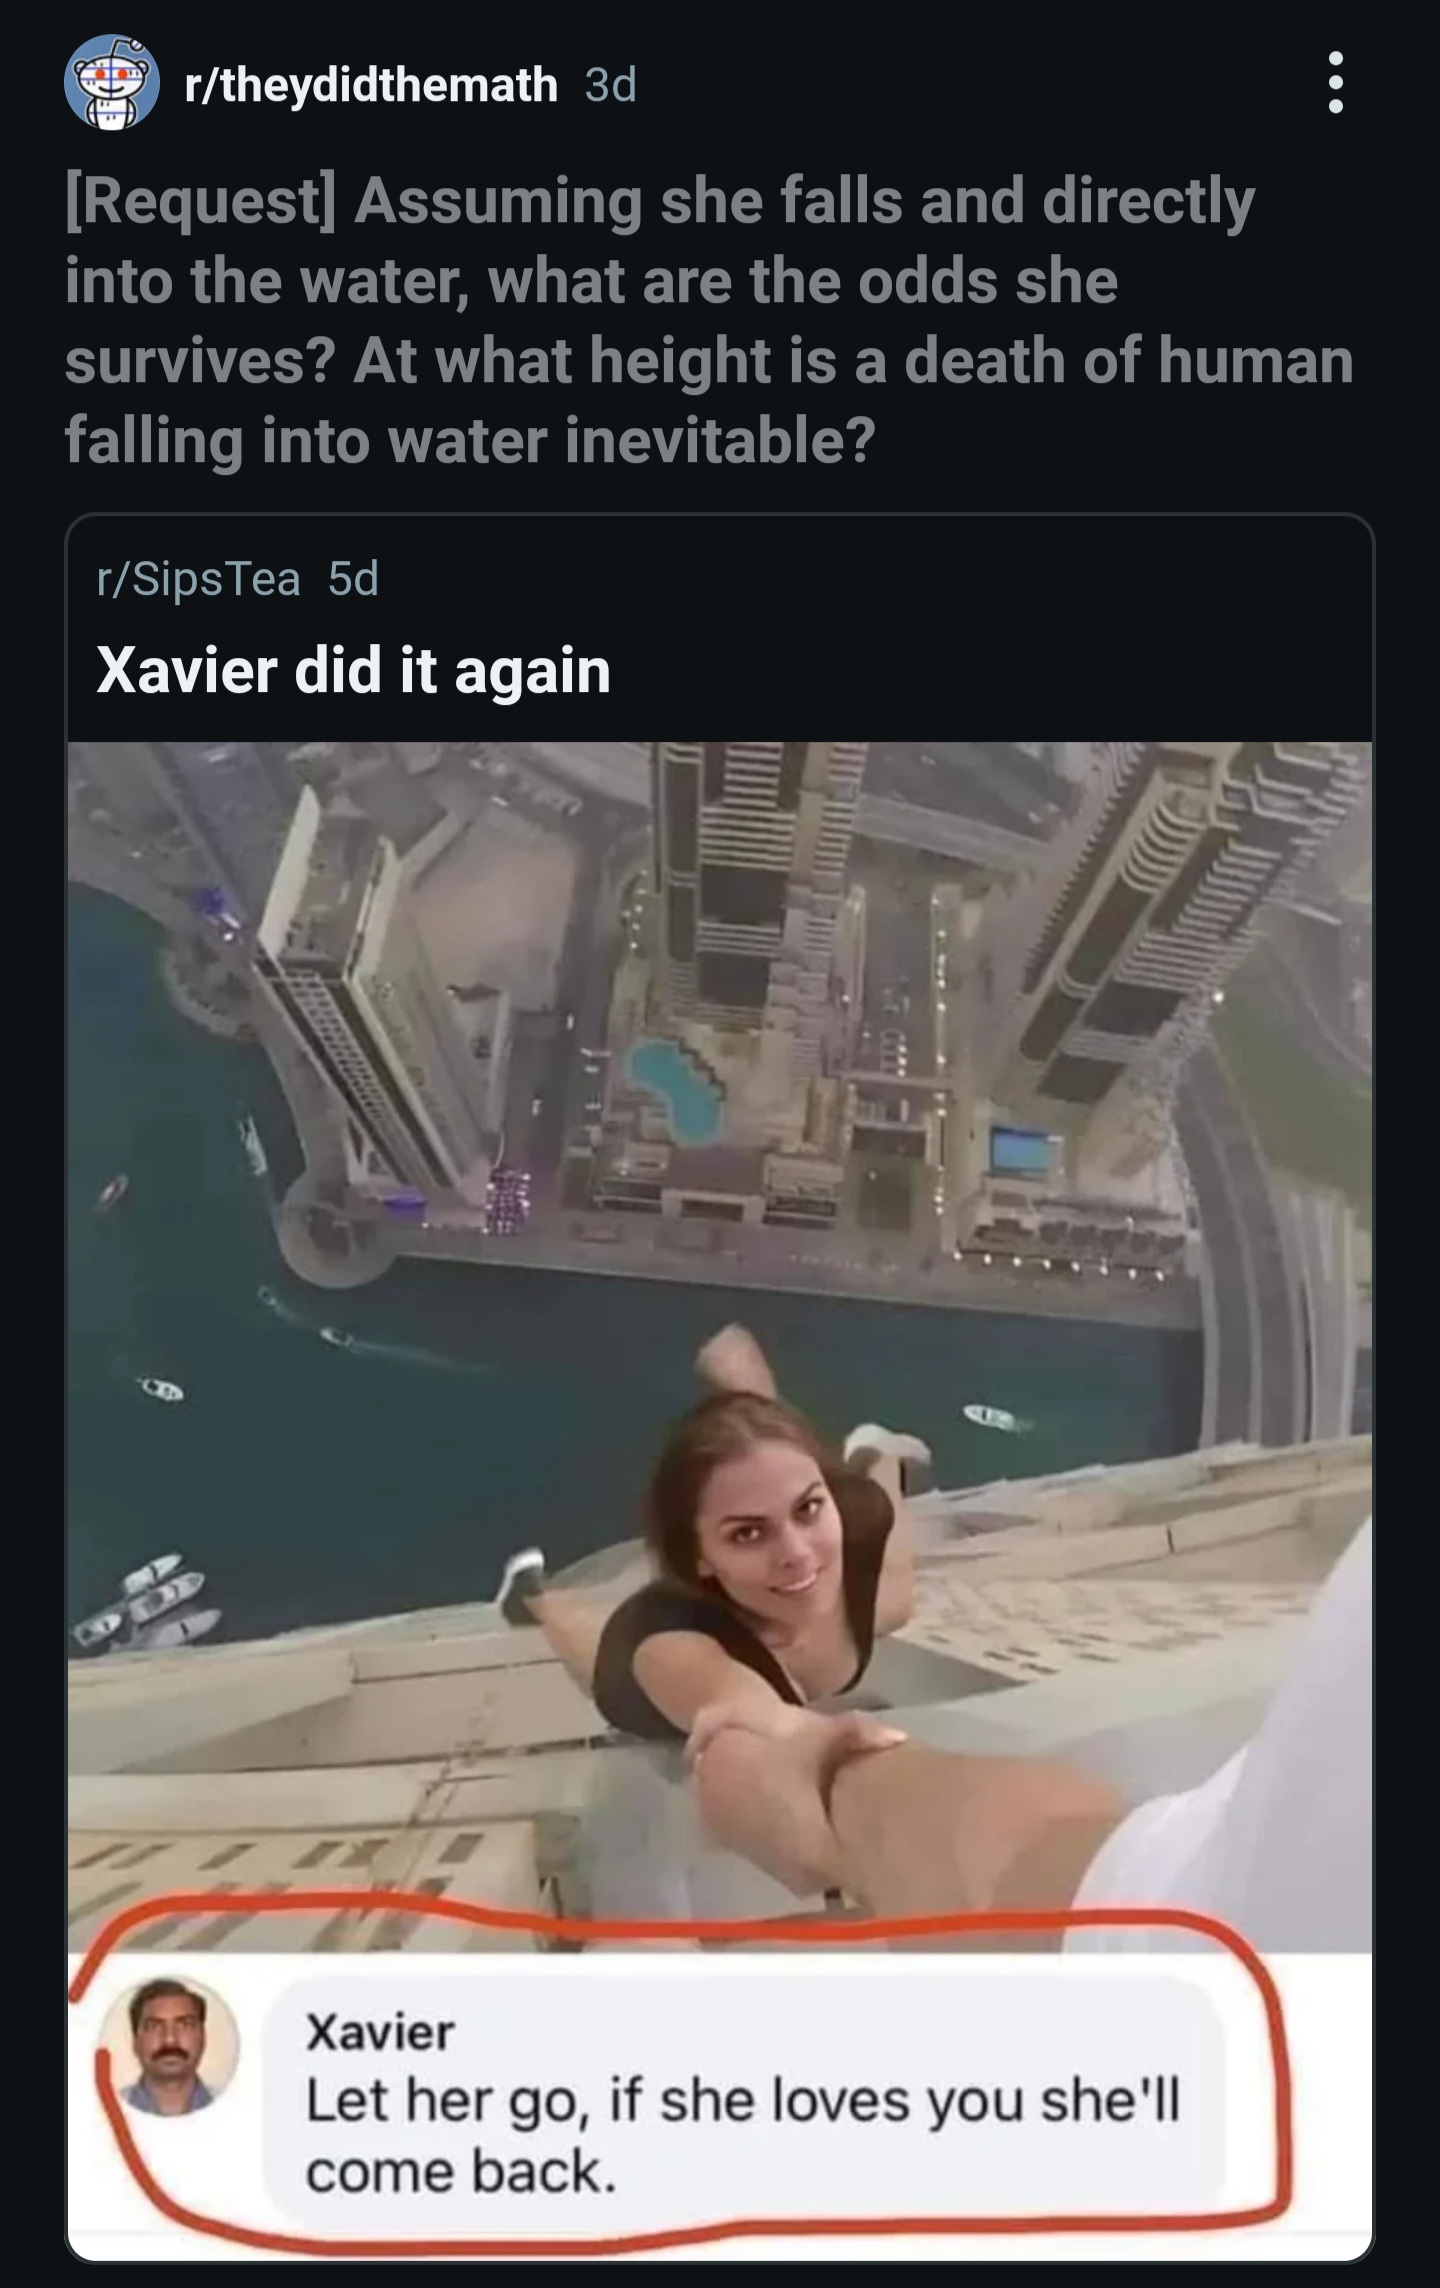1440x2288 pixels.
Task: Go to the r/SipsTea crosspost source
Action: pyautogui.click(x=199, y=578)
